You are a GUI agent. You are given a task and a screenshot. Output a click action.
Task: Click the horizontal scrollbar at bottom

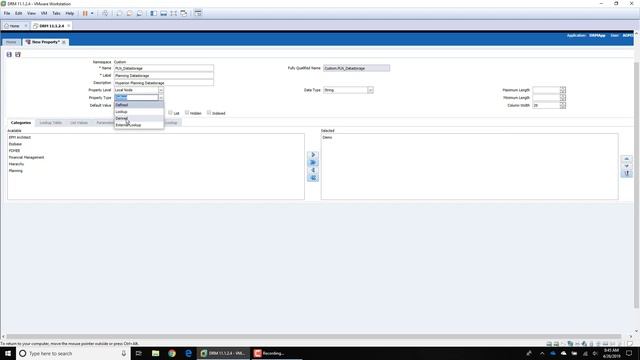coord(313,337)
